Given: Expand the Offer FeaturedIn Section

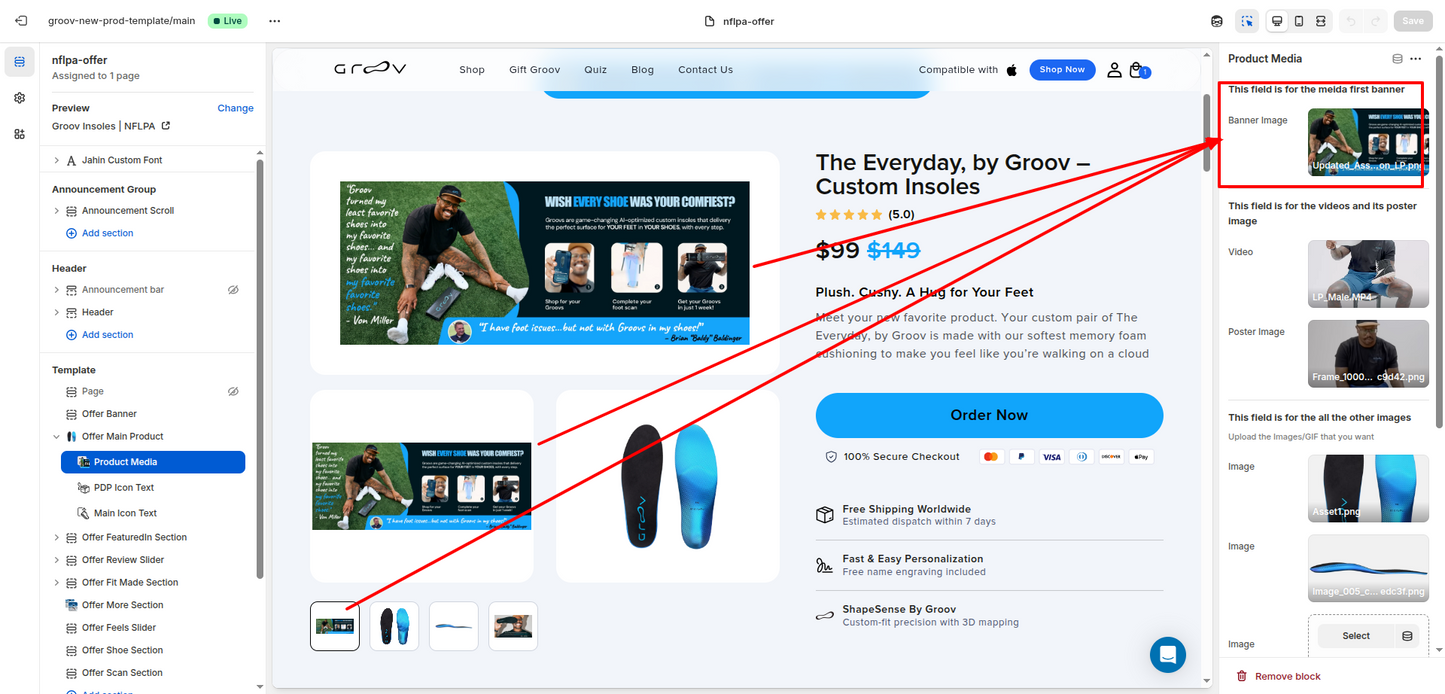Looking at the screenshot, I should (57, 538).
